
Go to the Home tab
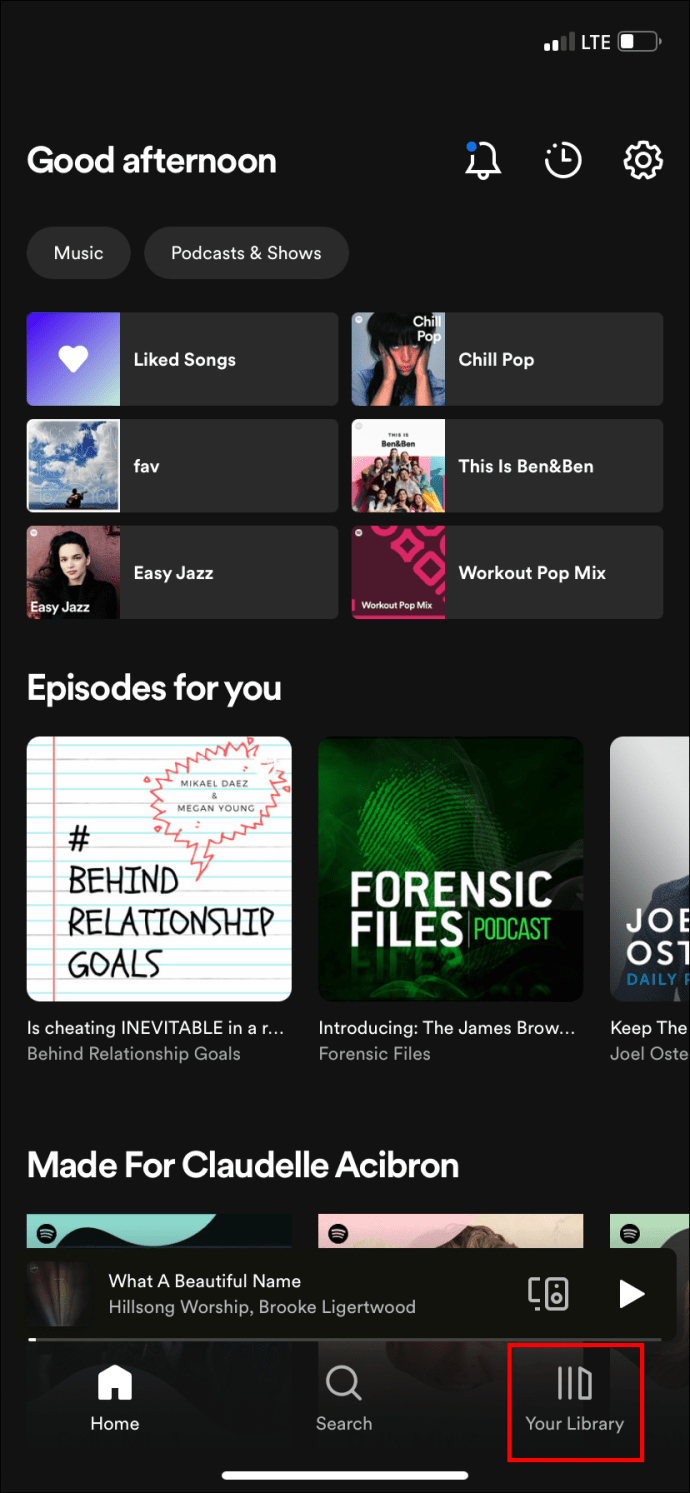115,1399
